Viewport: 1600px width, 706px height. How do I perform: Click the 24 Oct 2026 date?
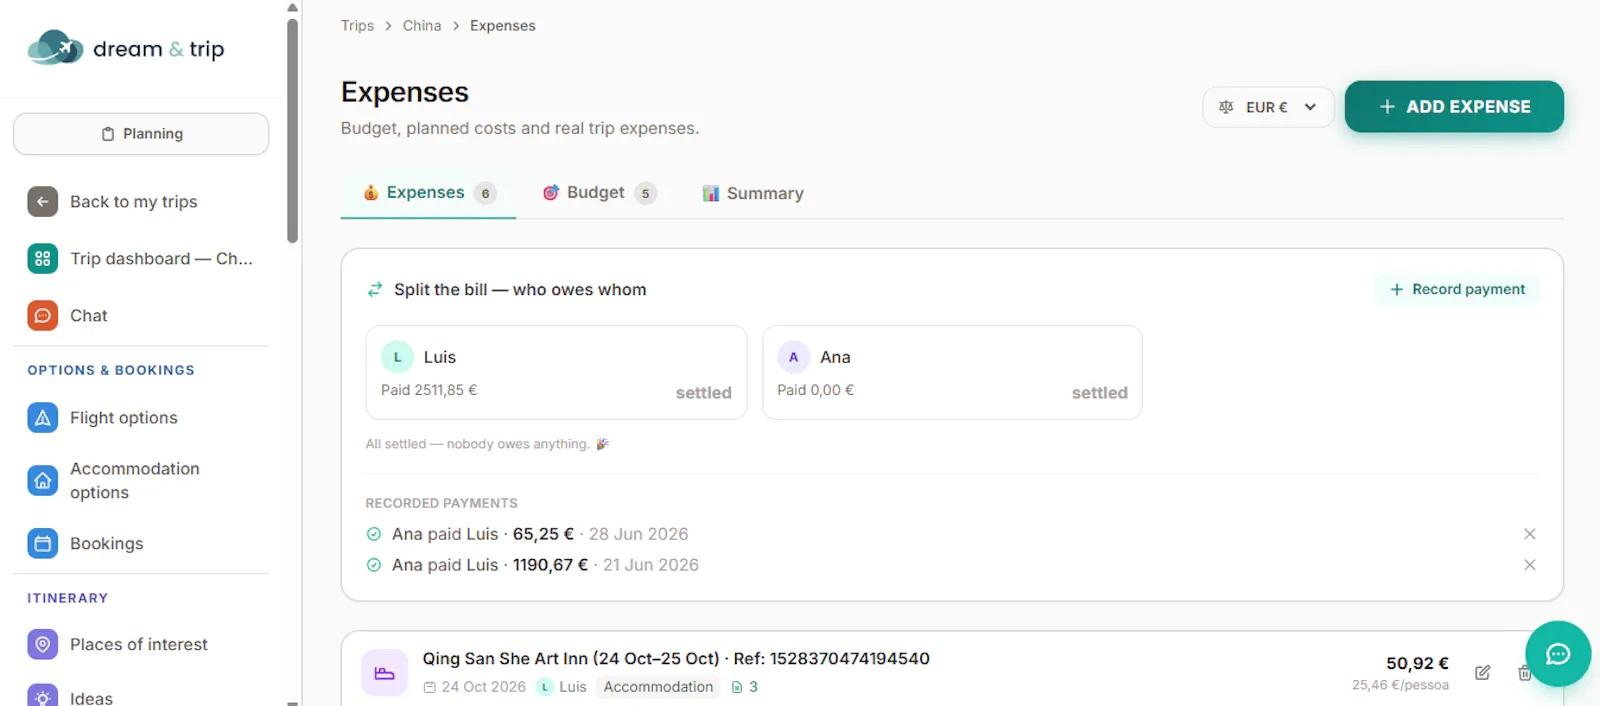click(474, 687)
